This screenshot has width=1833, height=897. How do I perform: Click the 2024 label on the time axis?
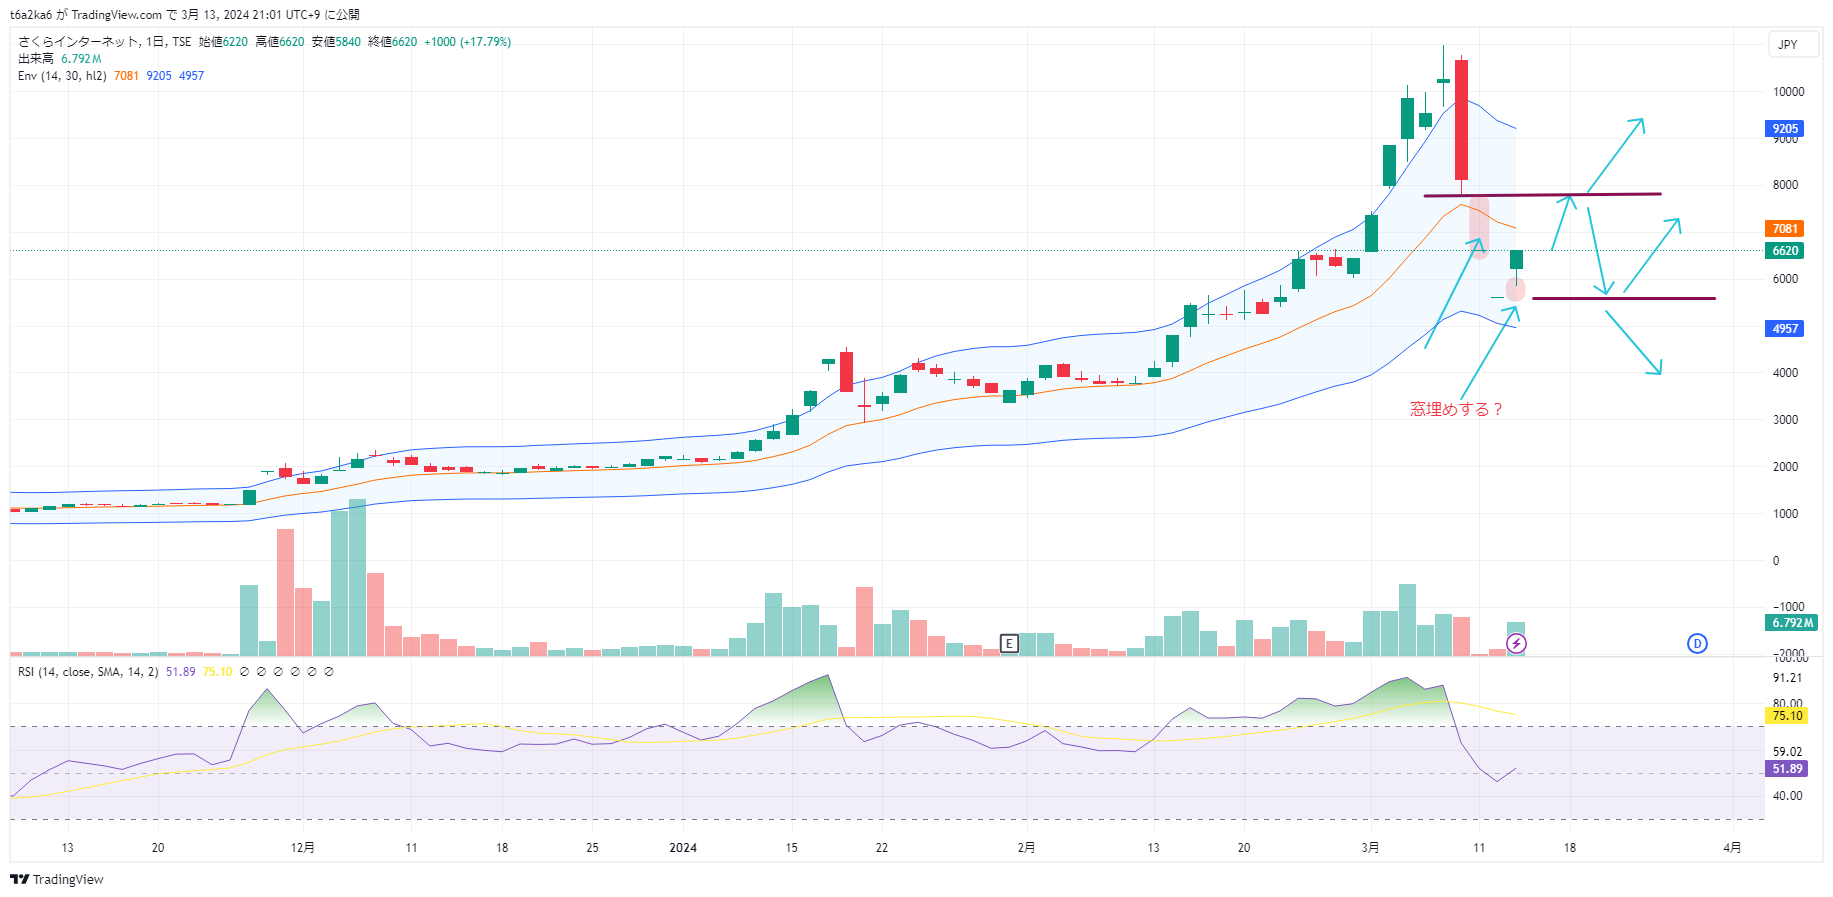tap(683, 847)
